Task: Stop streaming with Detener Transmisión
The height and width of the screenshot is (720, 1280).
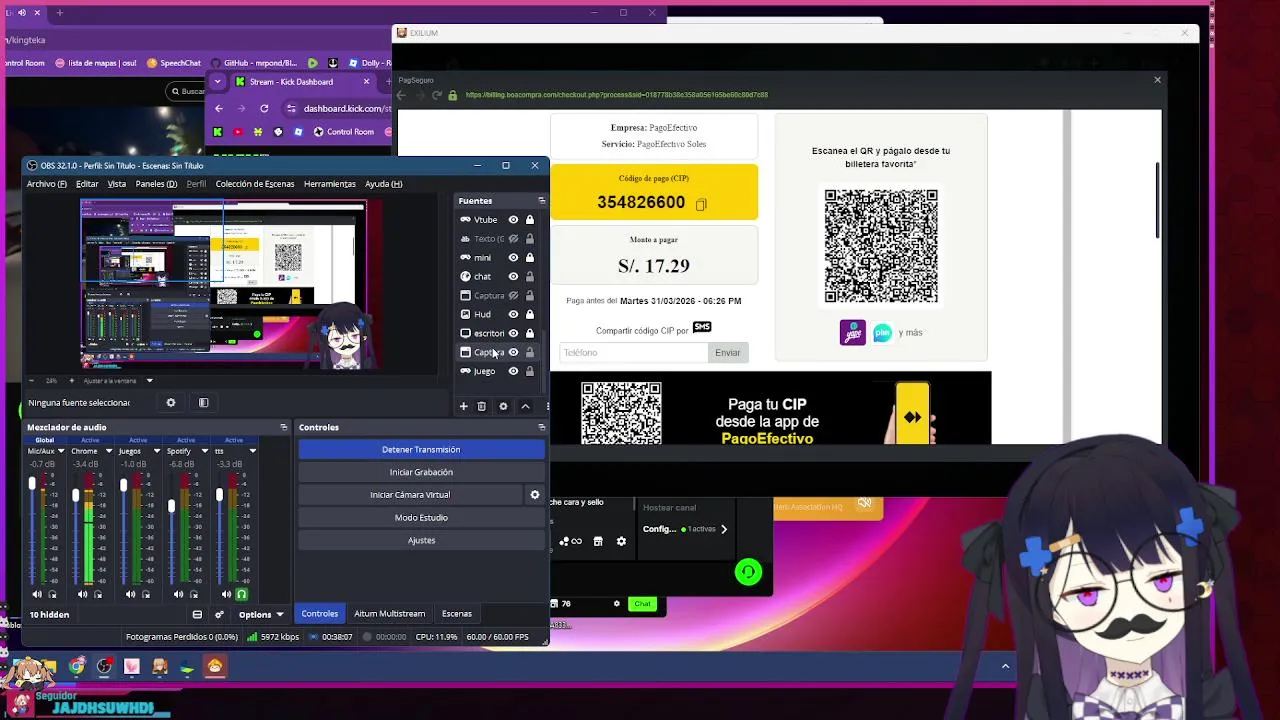Action: (421, 450)
